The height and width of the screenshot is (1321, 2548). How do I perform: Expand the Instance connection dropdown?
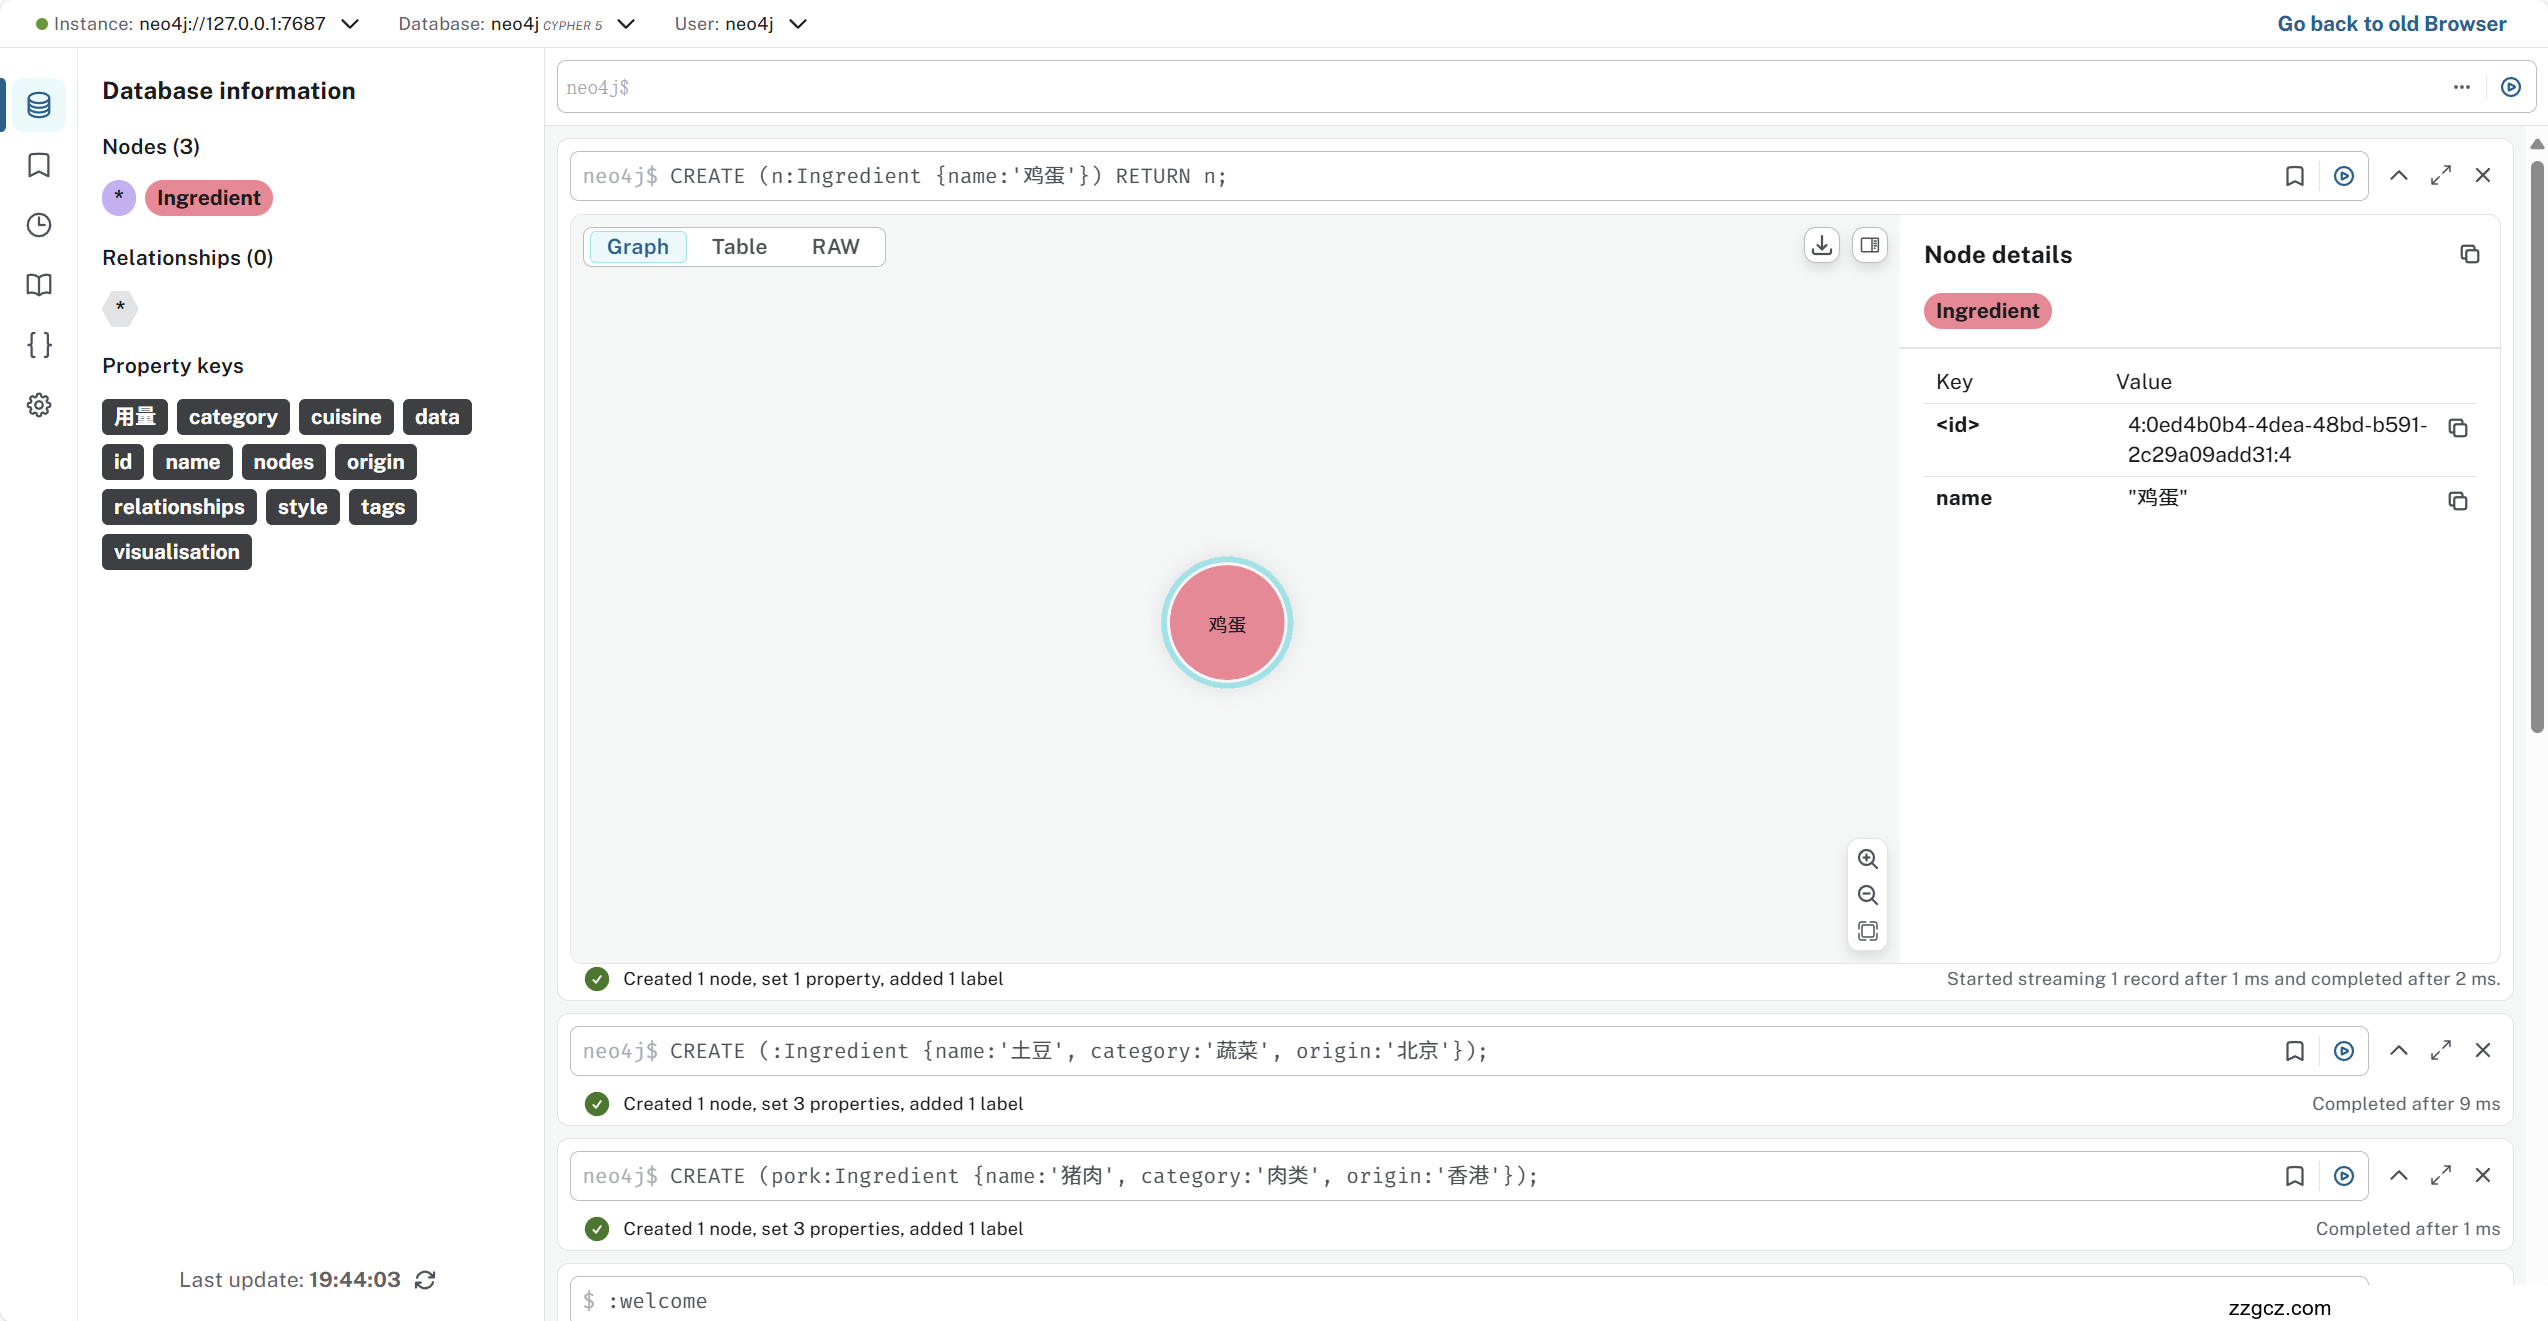pyautogui.click(x=350, y=24)
